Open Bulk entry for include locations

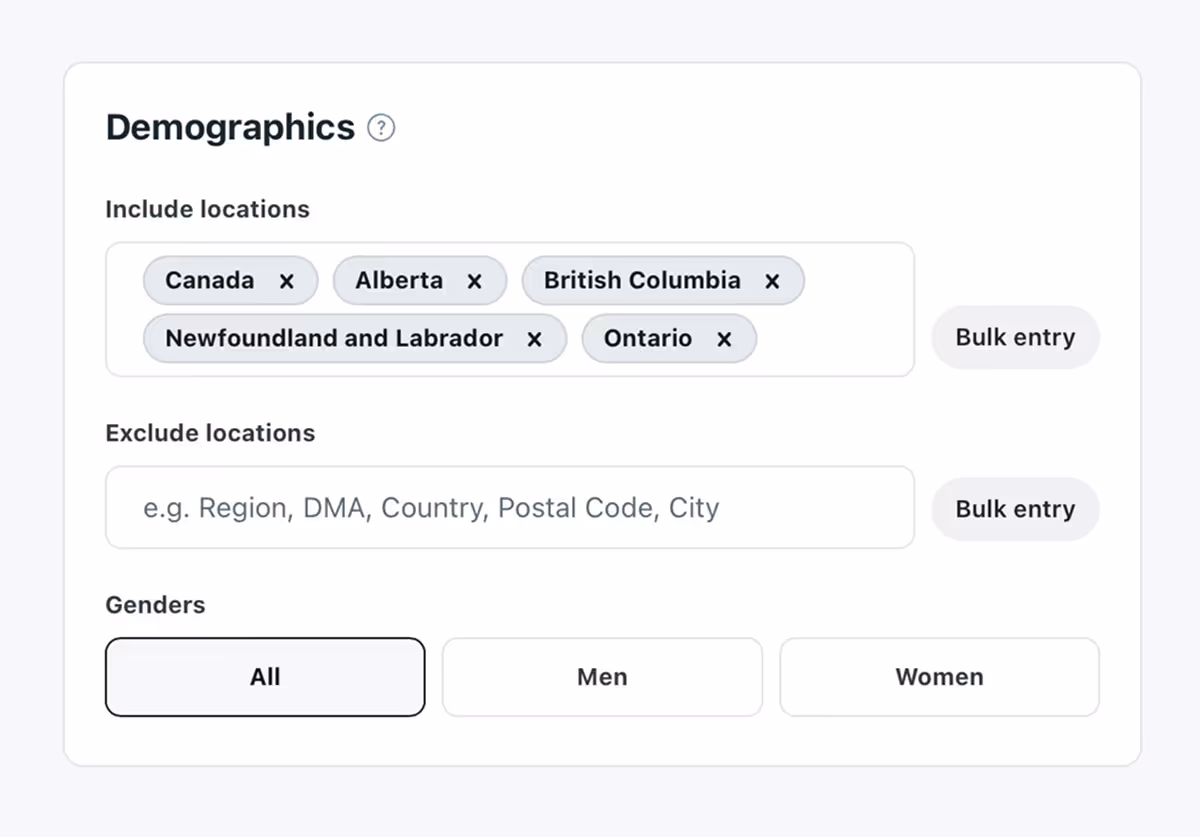click(x=1015, y=337)
